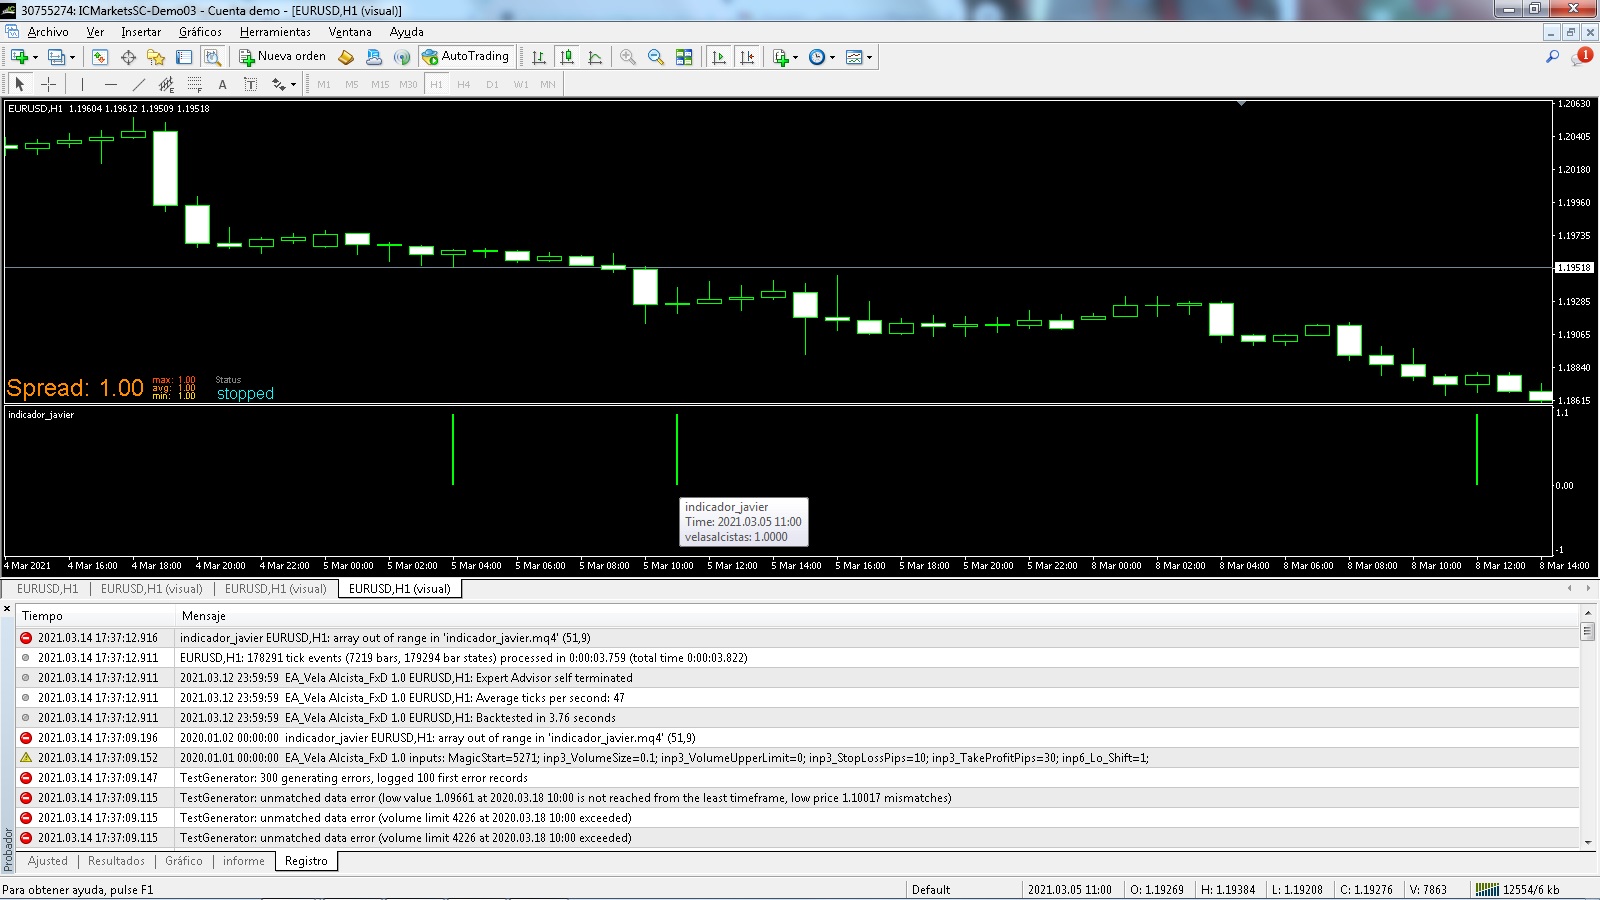Toggle chart auto scroll

pyautogui.click(x=719, y=57)
